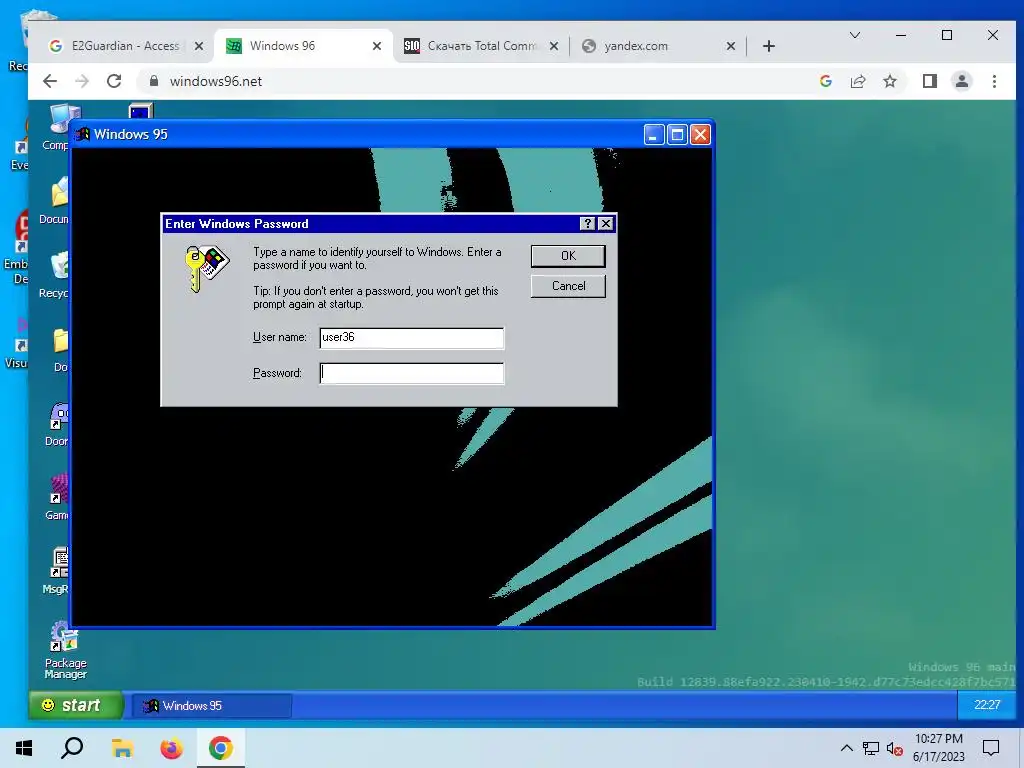Click OK in Enter Windows Password dialog
The image size is (1024, 768).
pyautogui.click(x=568, y=256)
